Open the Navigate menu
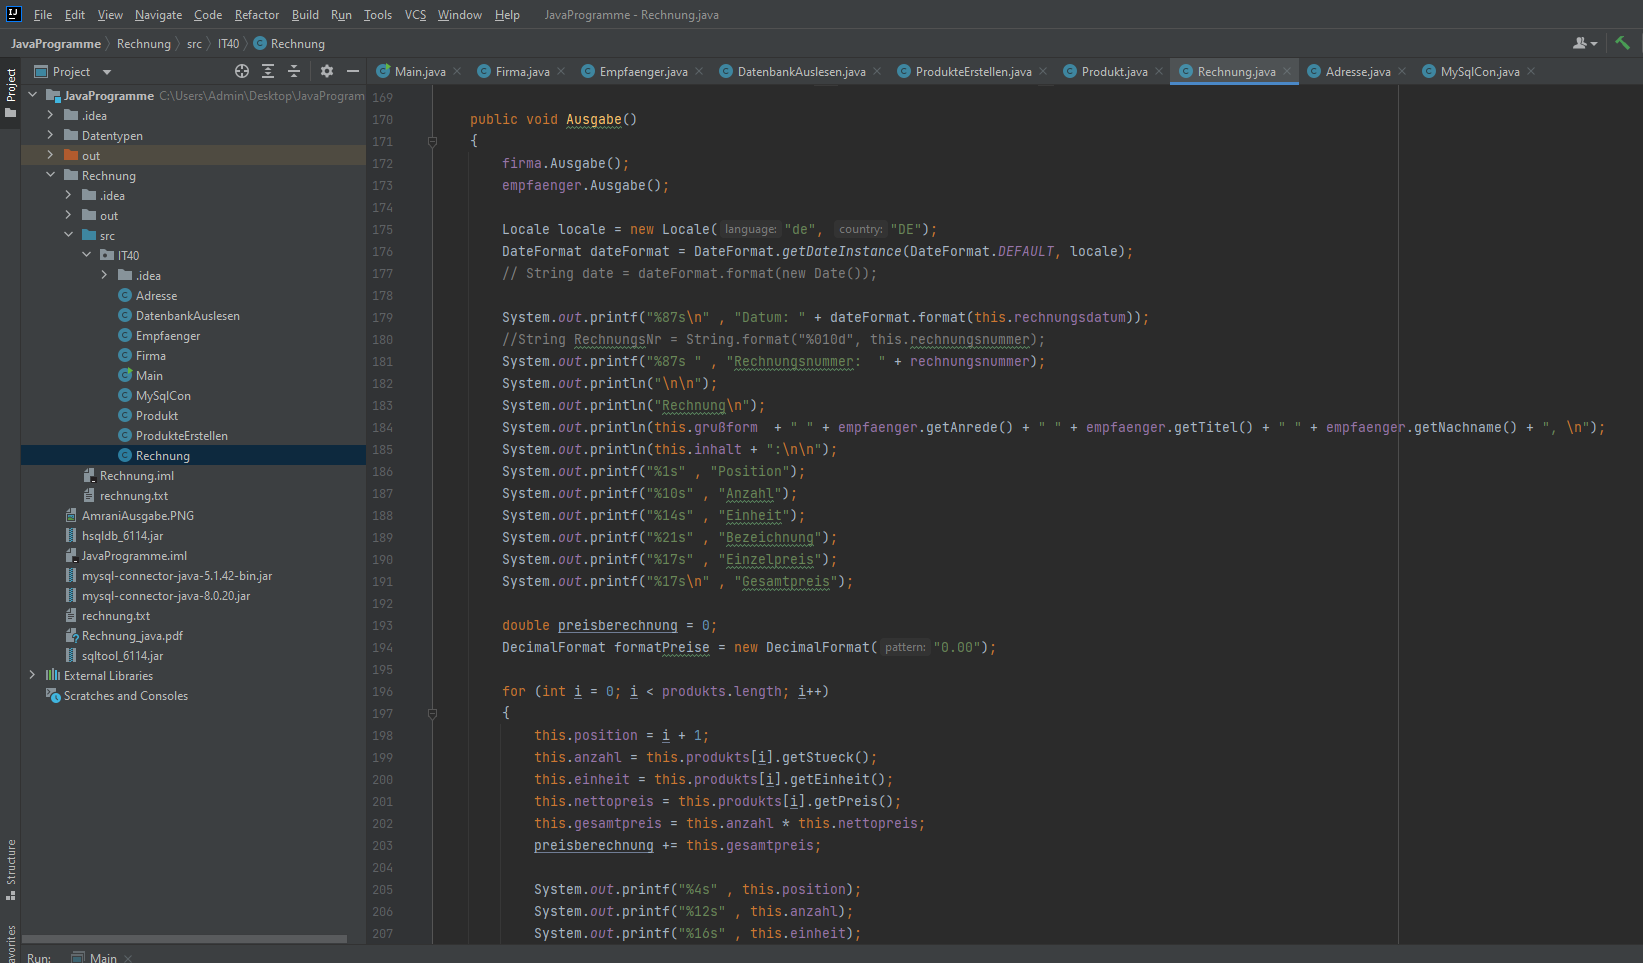This screenshot has width=1643, height=963. point(159,15)
